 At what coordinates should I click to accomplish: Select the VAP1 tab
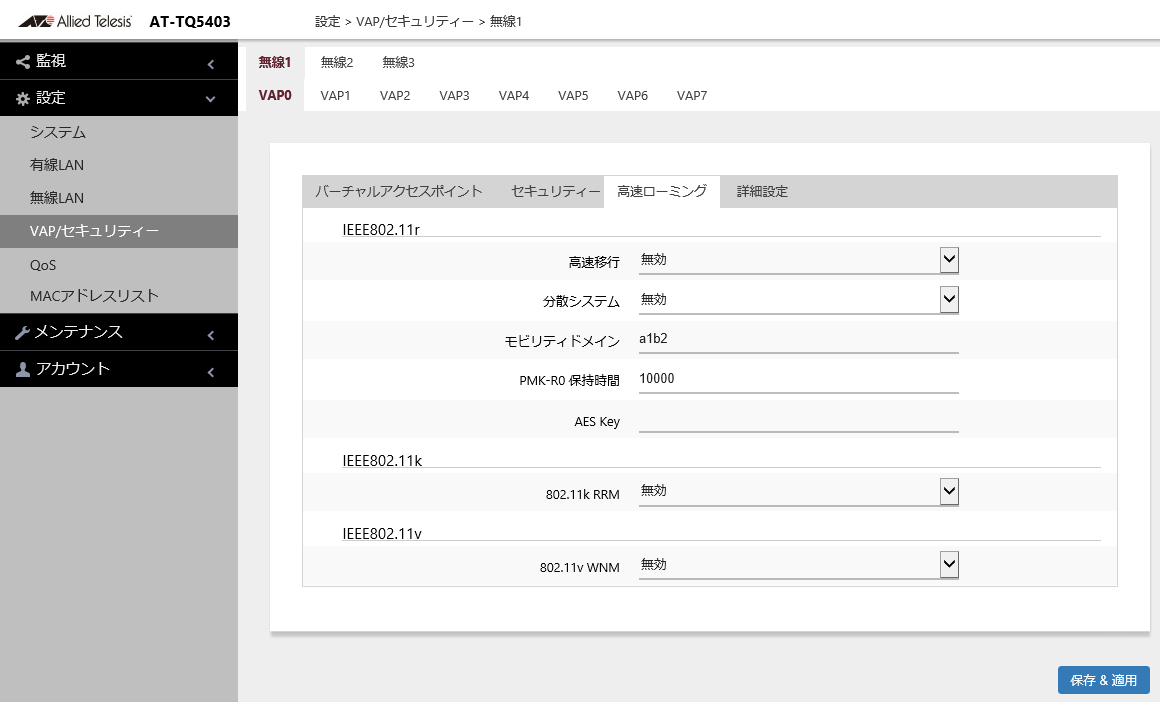click(x=335, y=95)
